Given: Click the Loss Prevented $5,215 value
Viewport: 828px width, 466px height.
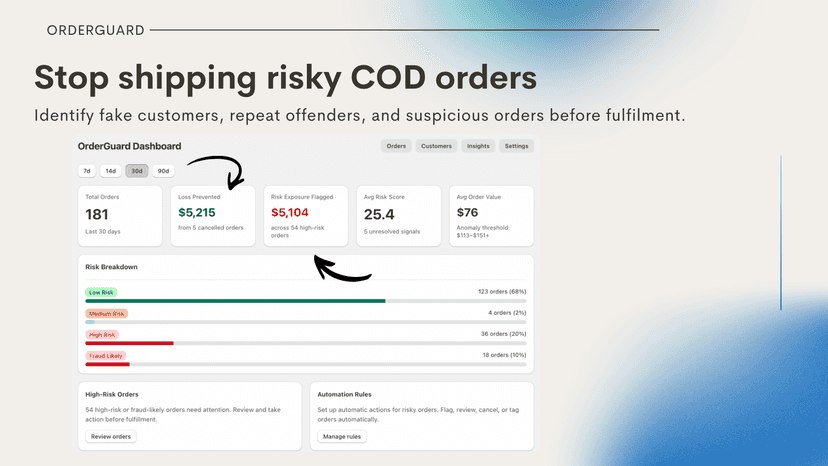Looking at the screenshot, I should (197, 212).
